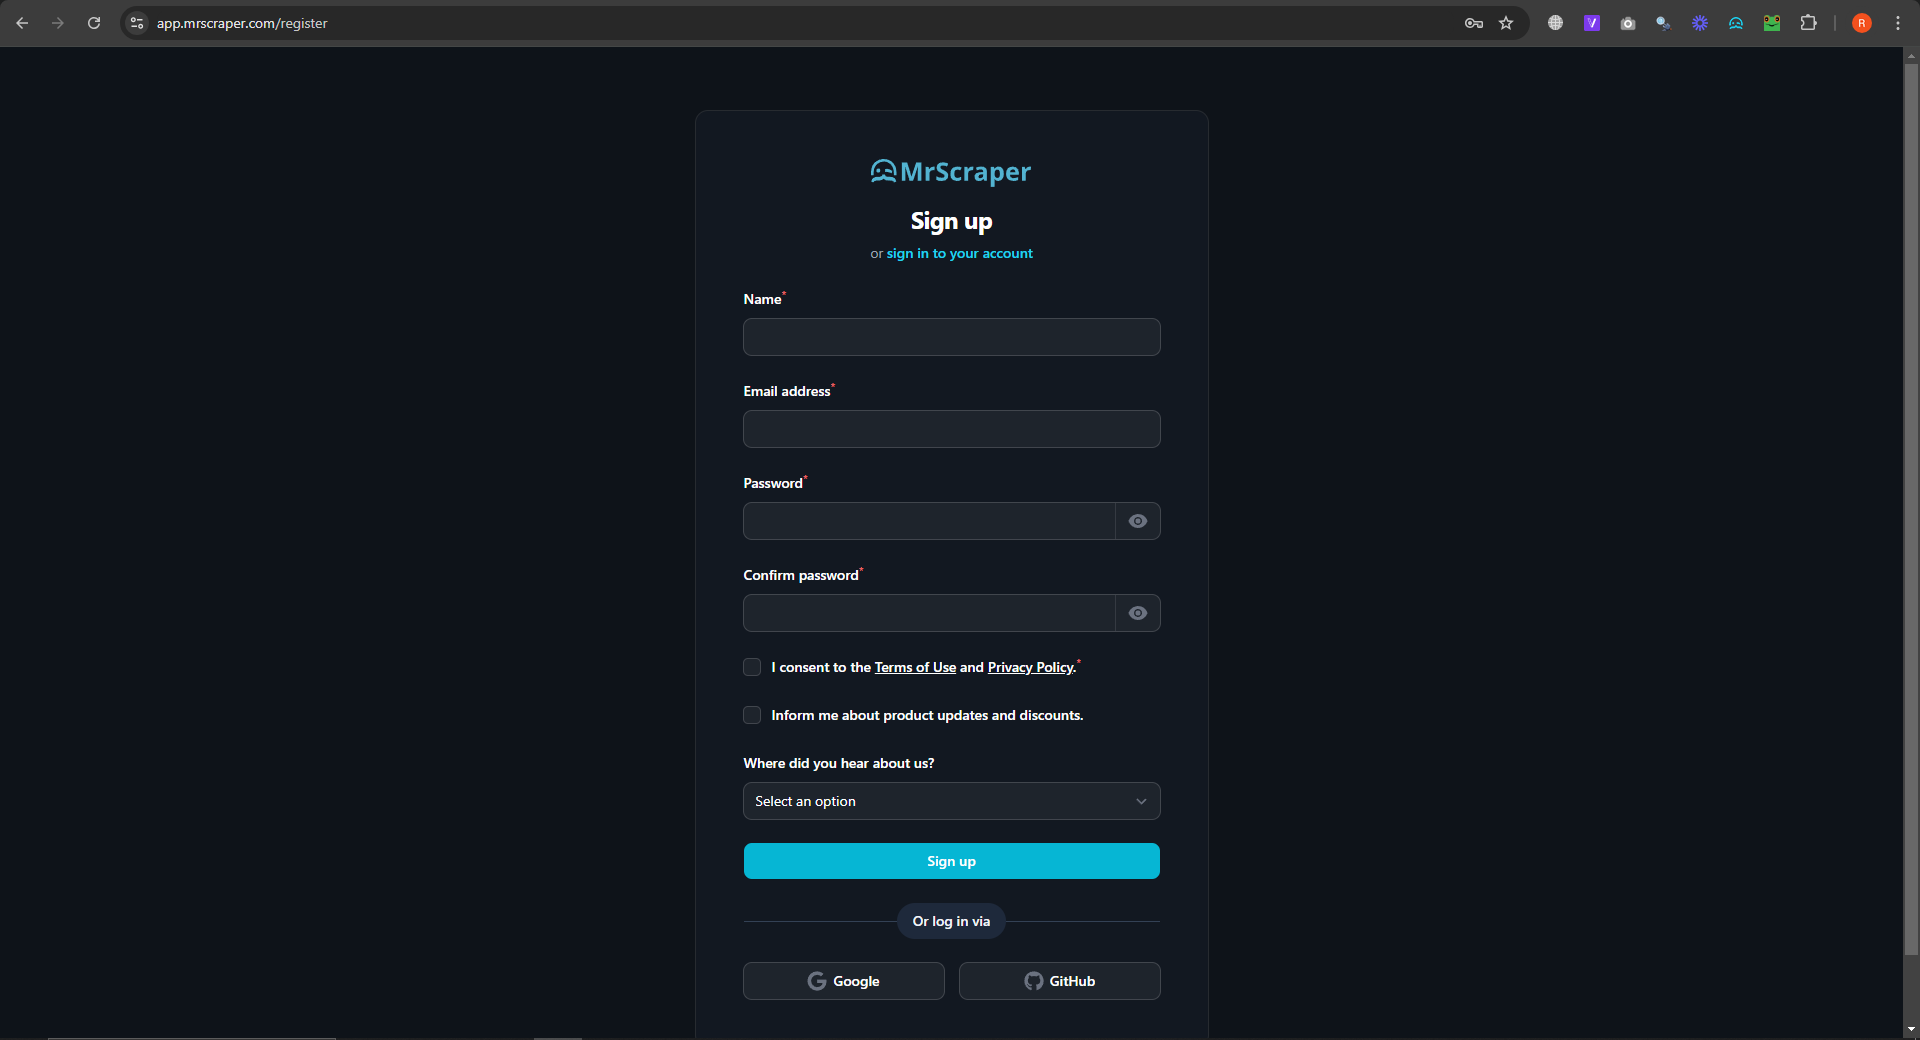1920x1040 pixels.
Task: Click the MrScraper logo
Action: [x=951, y=172]
